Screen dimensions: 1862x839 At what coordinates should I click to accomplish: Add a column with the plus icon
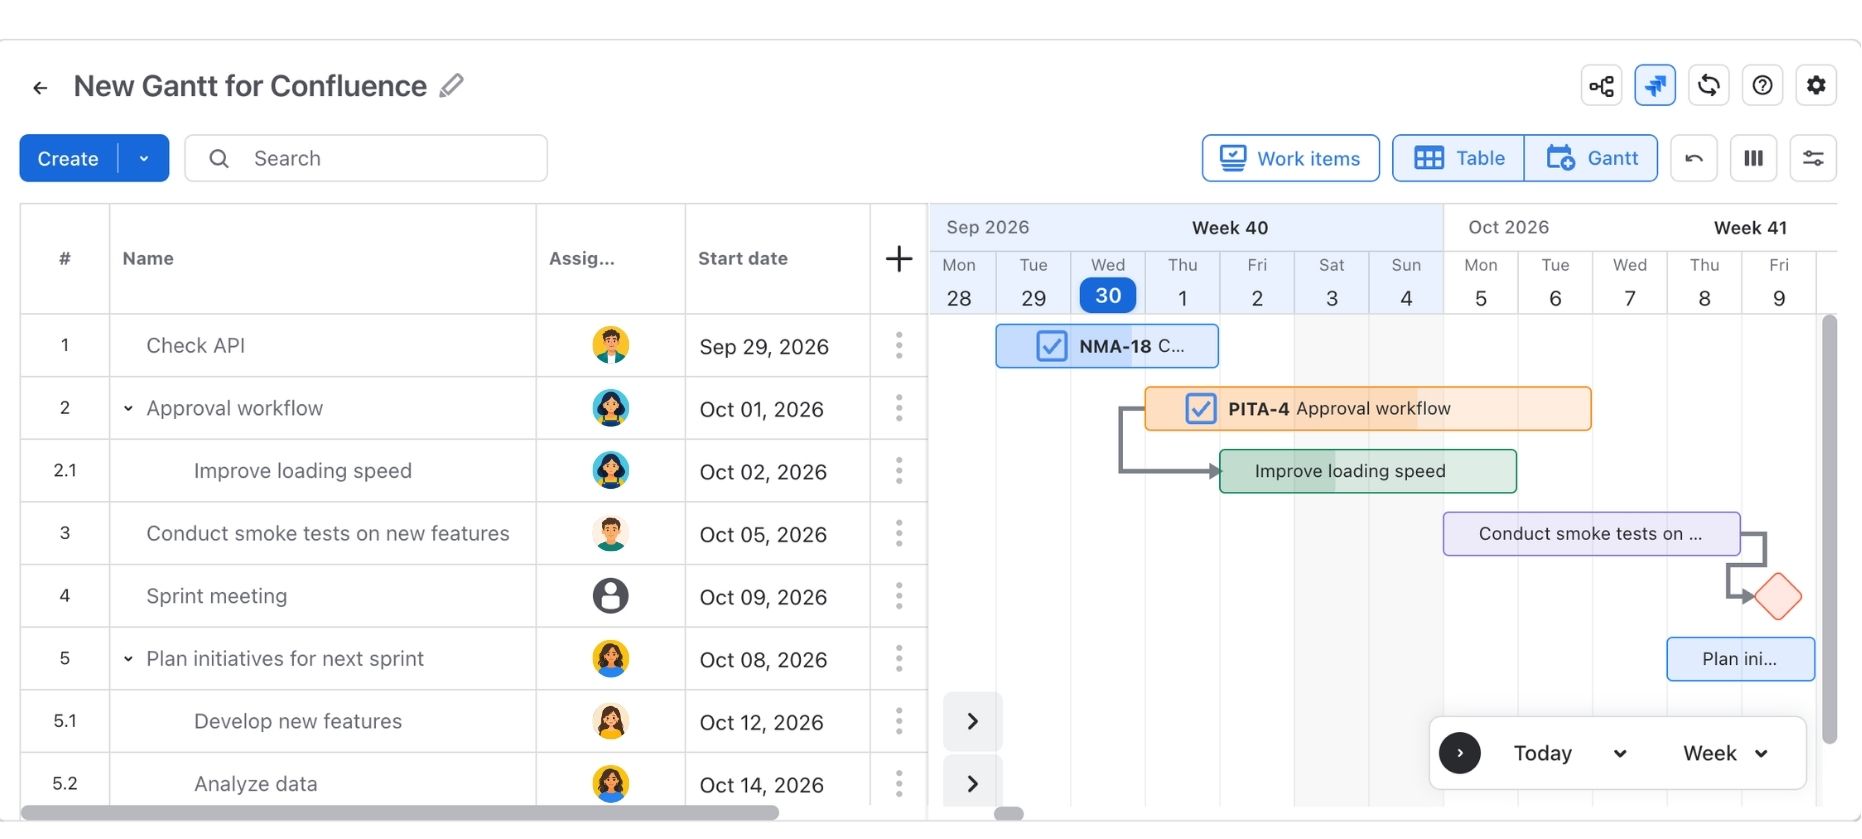(x=899, y=259)
